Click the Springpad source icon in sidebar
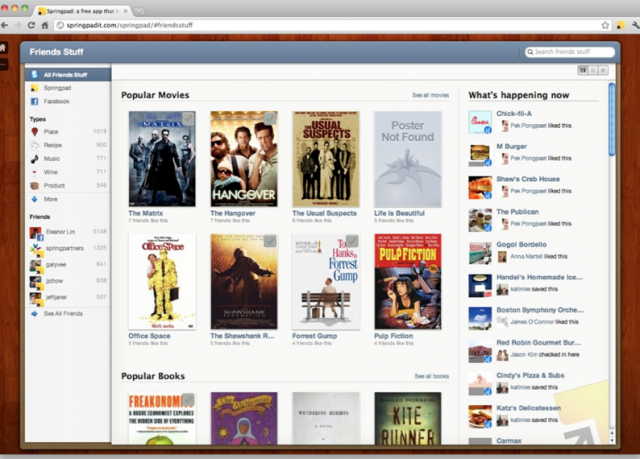Viewport: 640px width, 459px height. pos(35,88)
